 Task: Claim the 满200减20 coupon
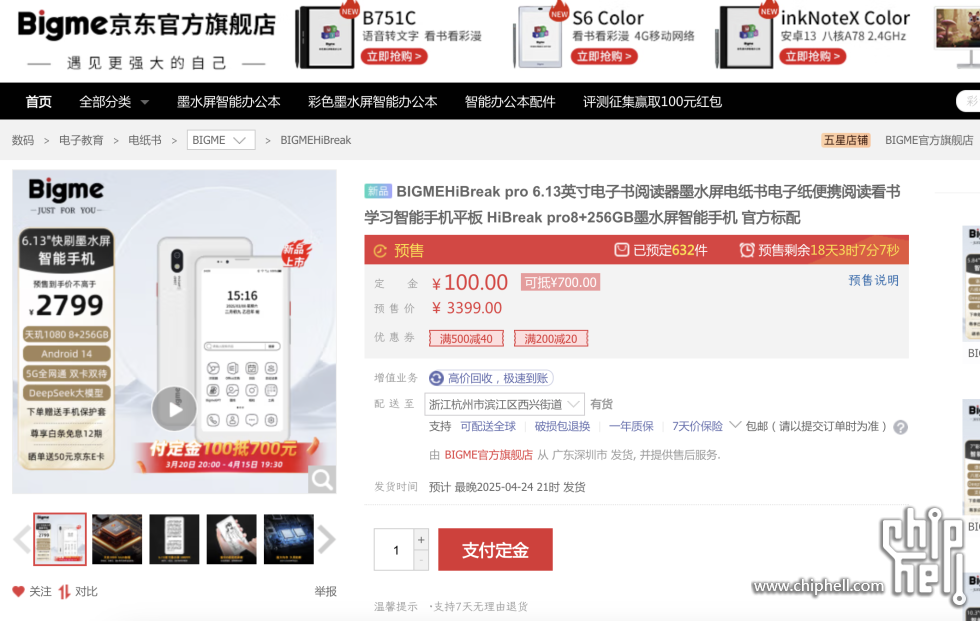(551, 339)
